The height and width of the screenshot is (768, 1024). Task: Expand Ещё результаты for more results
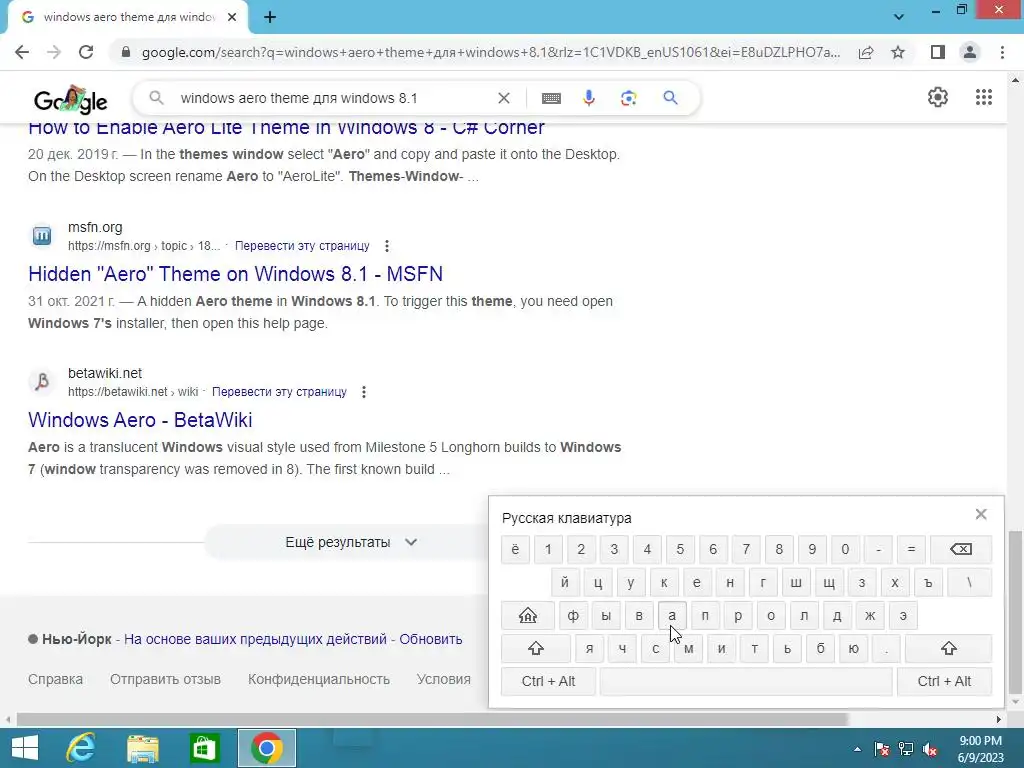click(x=351, y=542)
